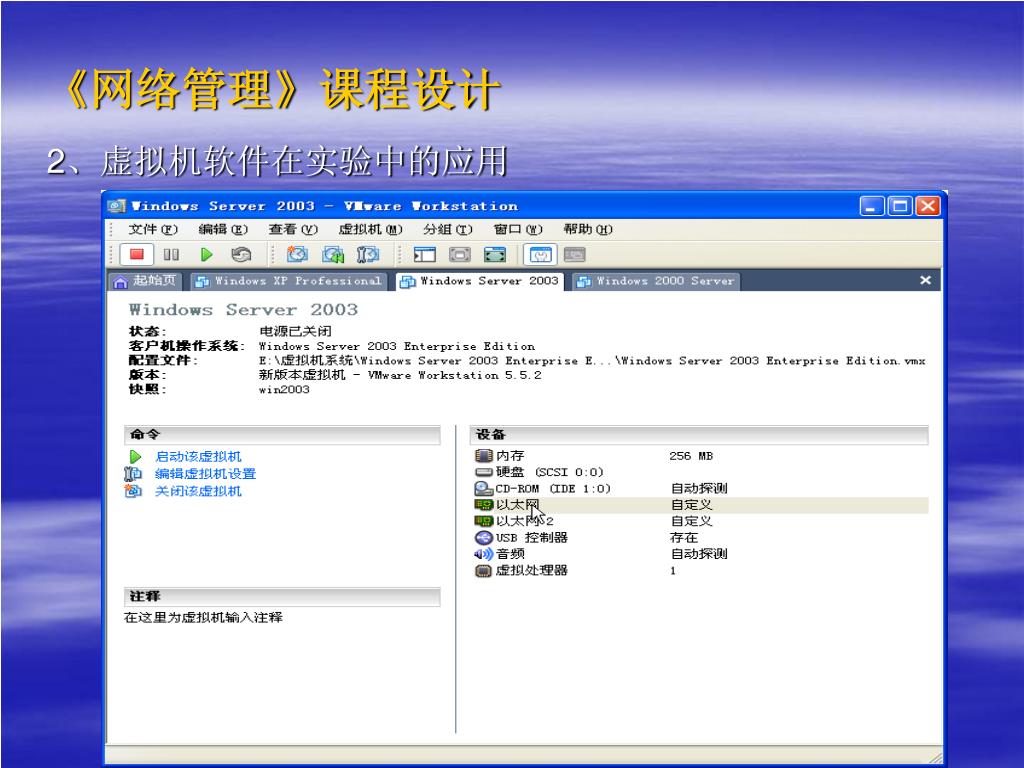Select the USB 控制器 device label
Viewport: 1024px width, 768px height.
(532, 537)
